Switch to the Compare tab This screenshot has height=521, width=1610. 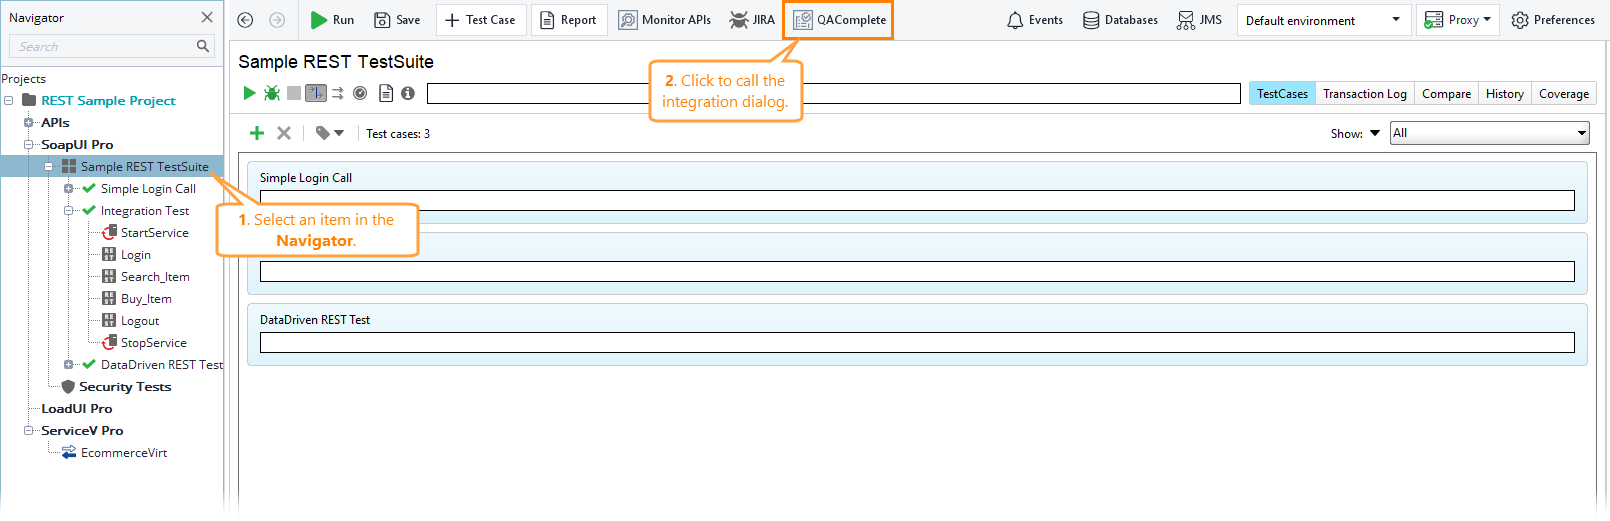(x=1446, y=93)
